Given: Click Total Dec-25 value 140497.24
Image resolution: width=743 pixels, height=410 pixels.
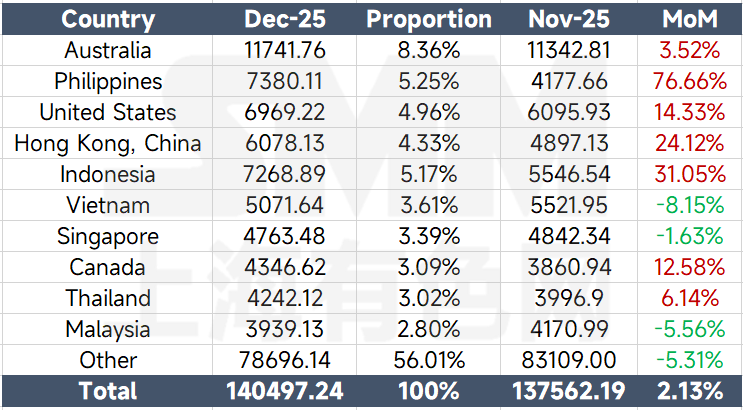Looking at the screenshot, I should [x=285, y=391].
